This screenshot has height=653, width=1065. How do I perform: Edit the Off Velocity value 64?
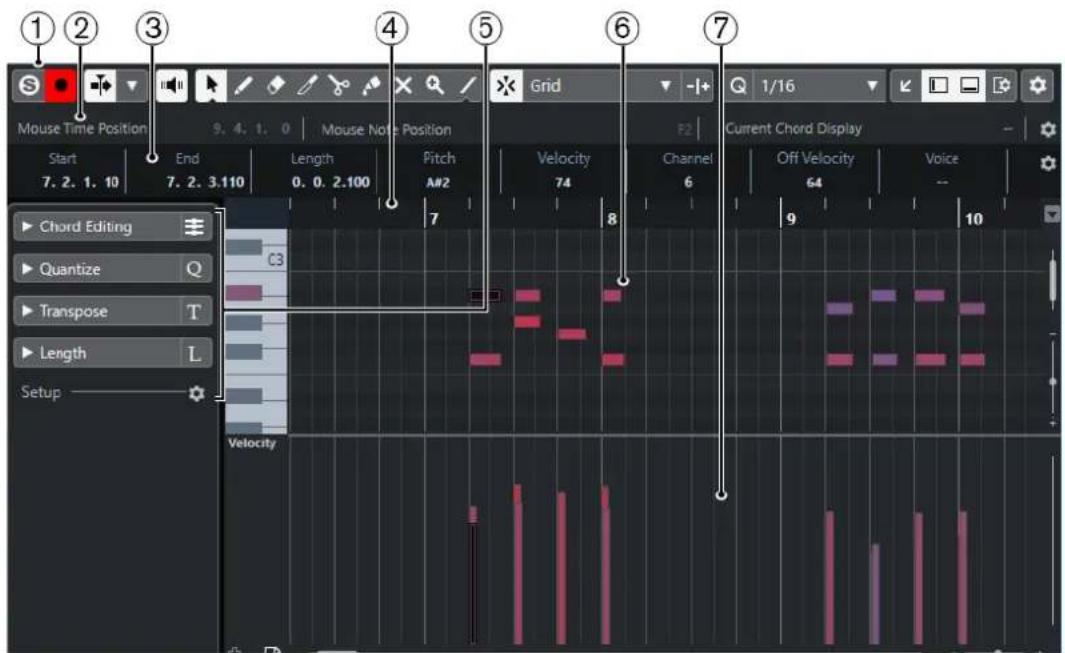[x=814, y=182]
